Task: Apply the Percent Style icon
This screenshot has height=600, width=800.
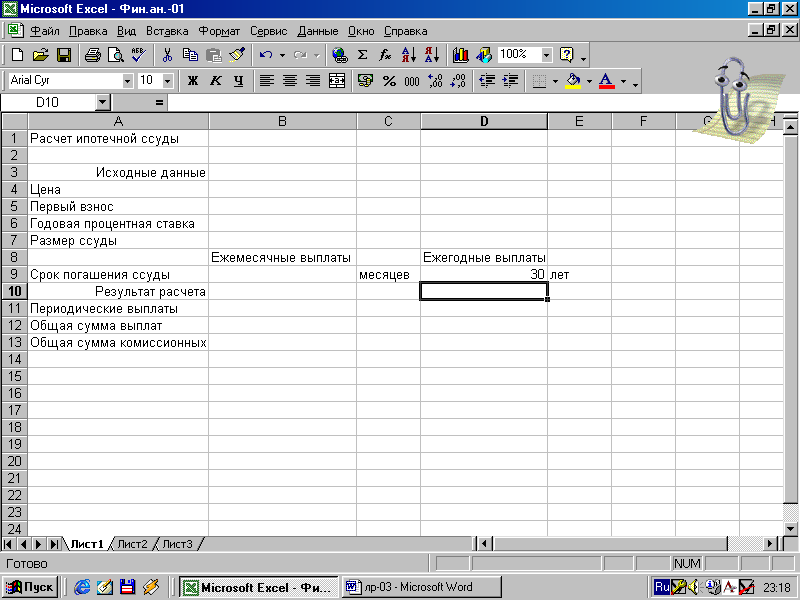Action: pos(389,81)
